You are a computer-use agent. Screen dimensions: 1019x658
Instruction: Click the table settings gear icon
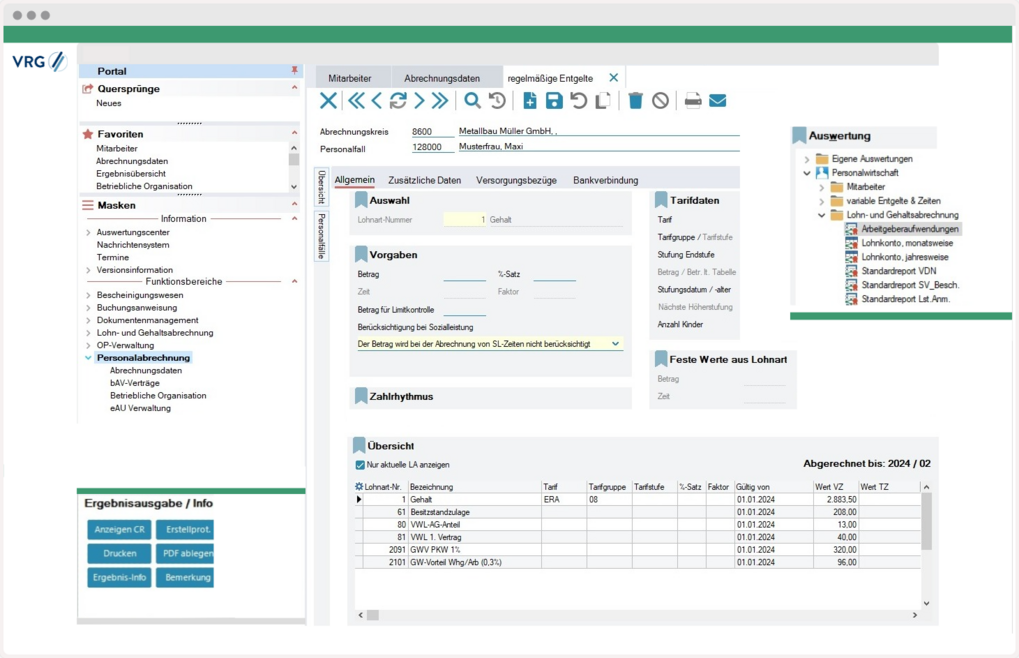tap(359, 487)
